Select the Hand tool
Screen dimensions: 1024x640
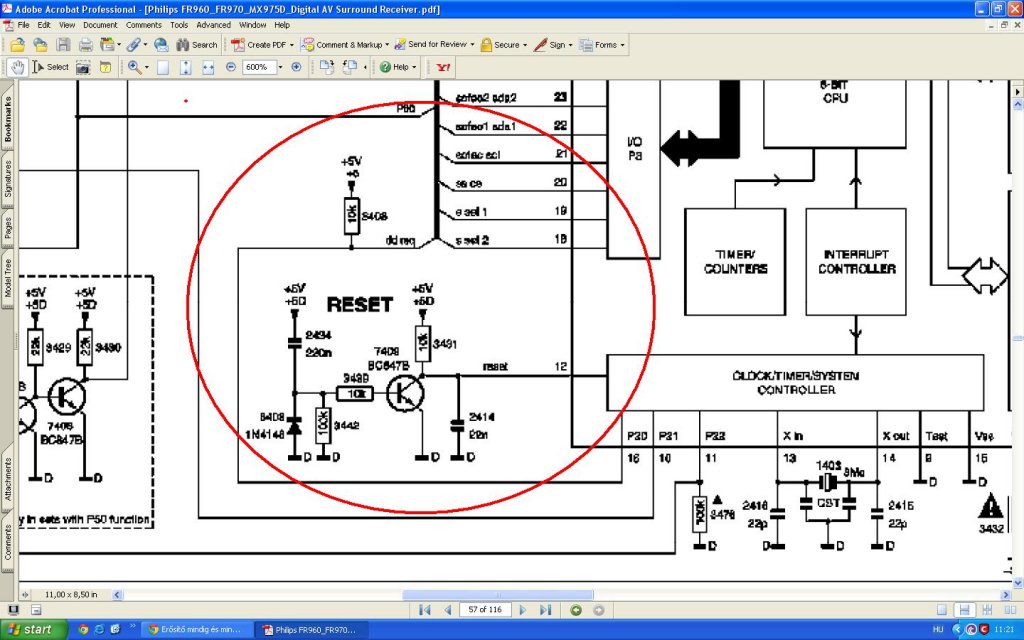pyautogui.click(x=18, y=67)
